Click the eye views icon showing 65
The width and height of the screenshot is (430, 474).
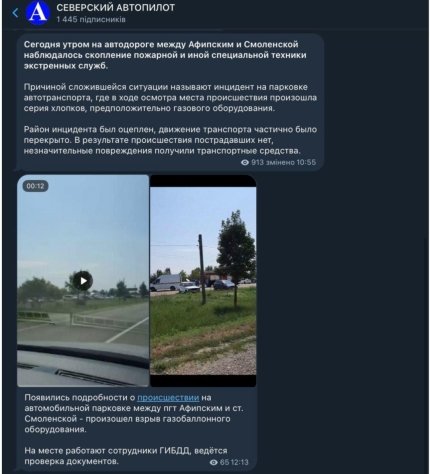[213, 462]
